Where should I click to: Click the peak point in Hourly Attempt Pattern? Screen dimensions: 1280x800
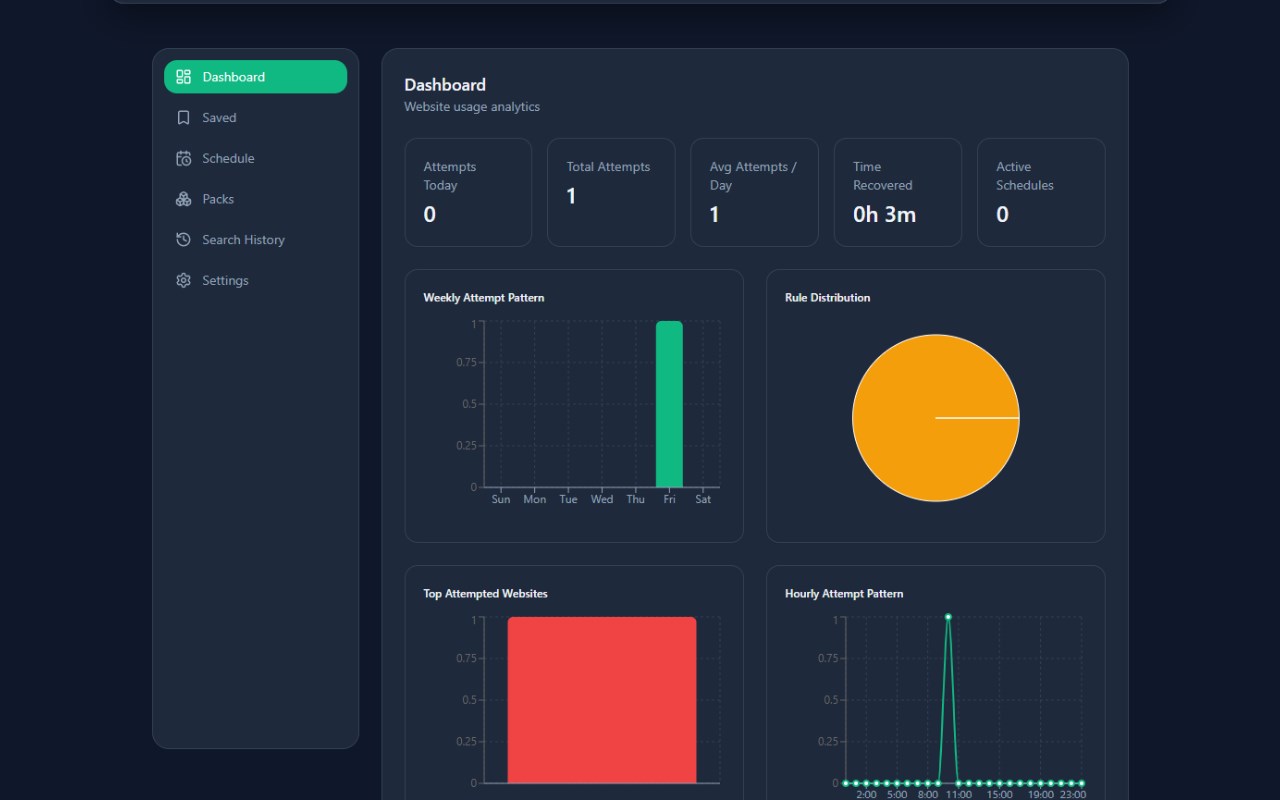coord(948,617)
